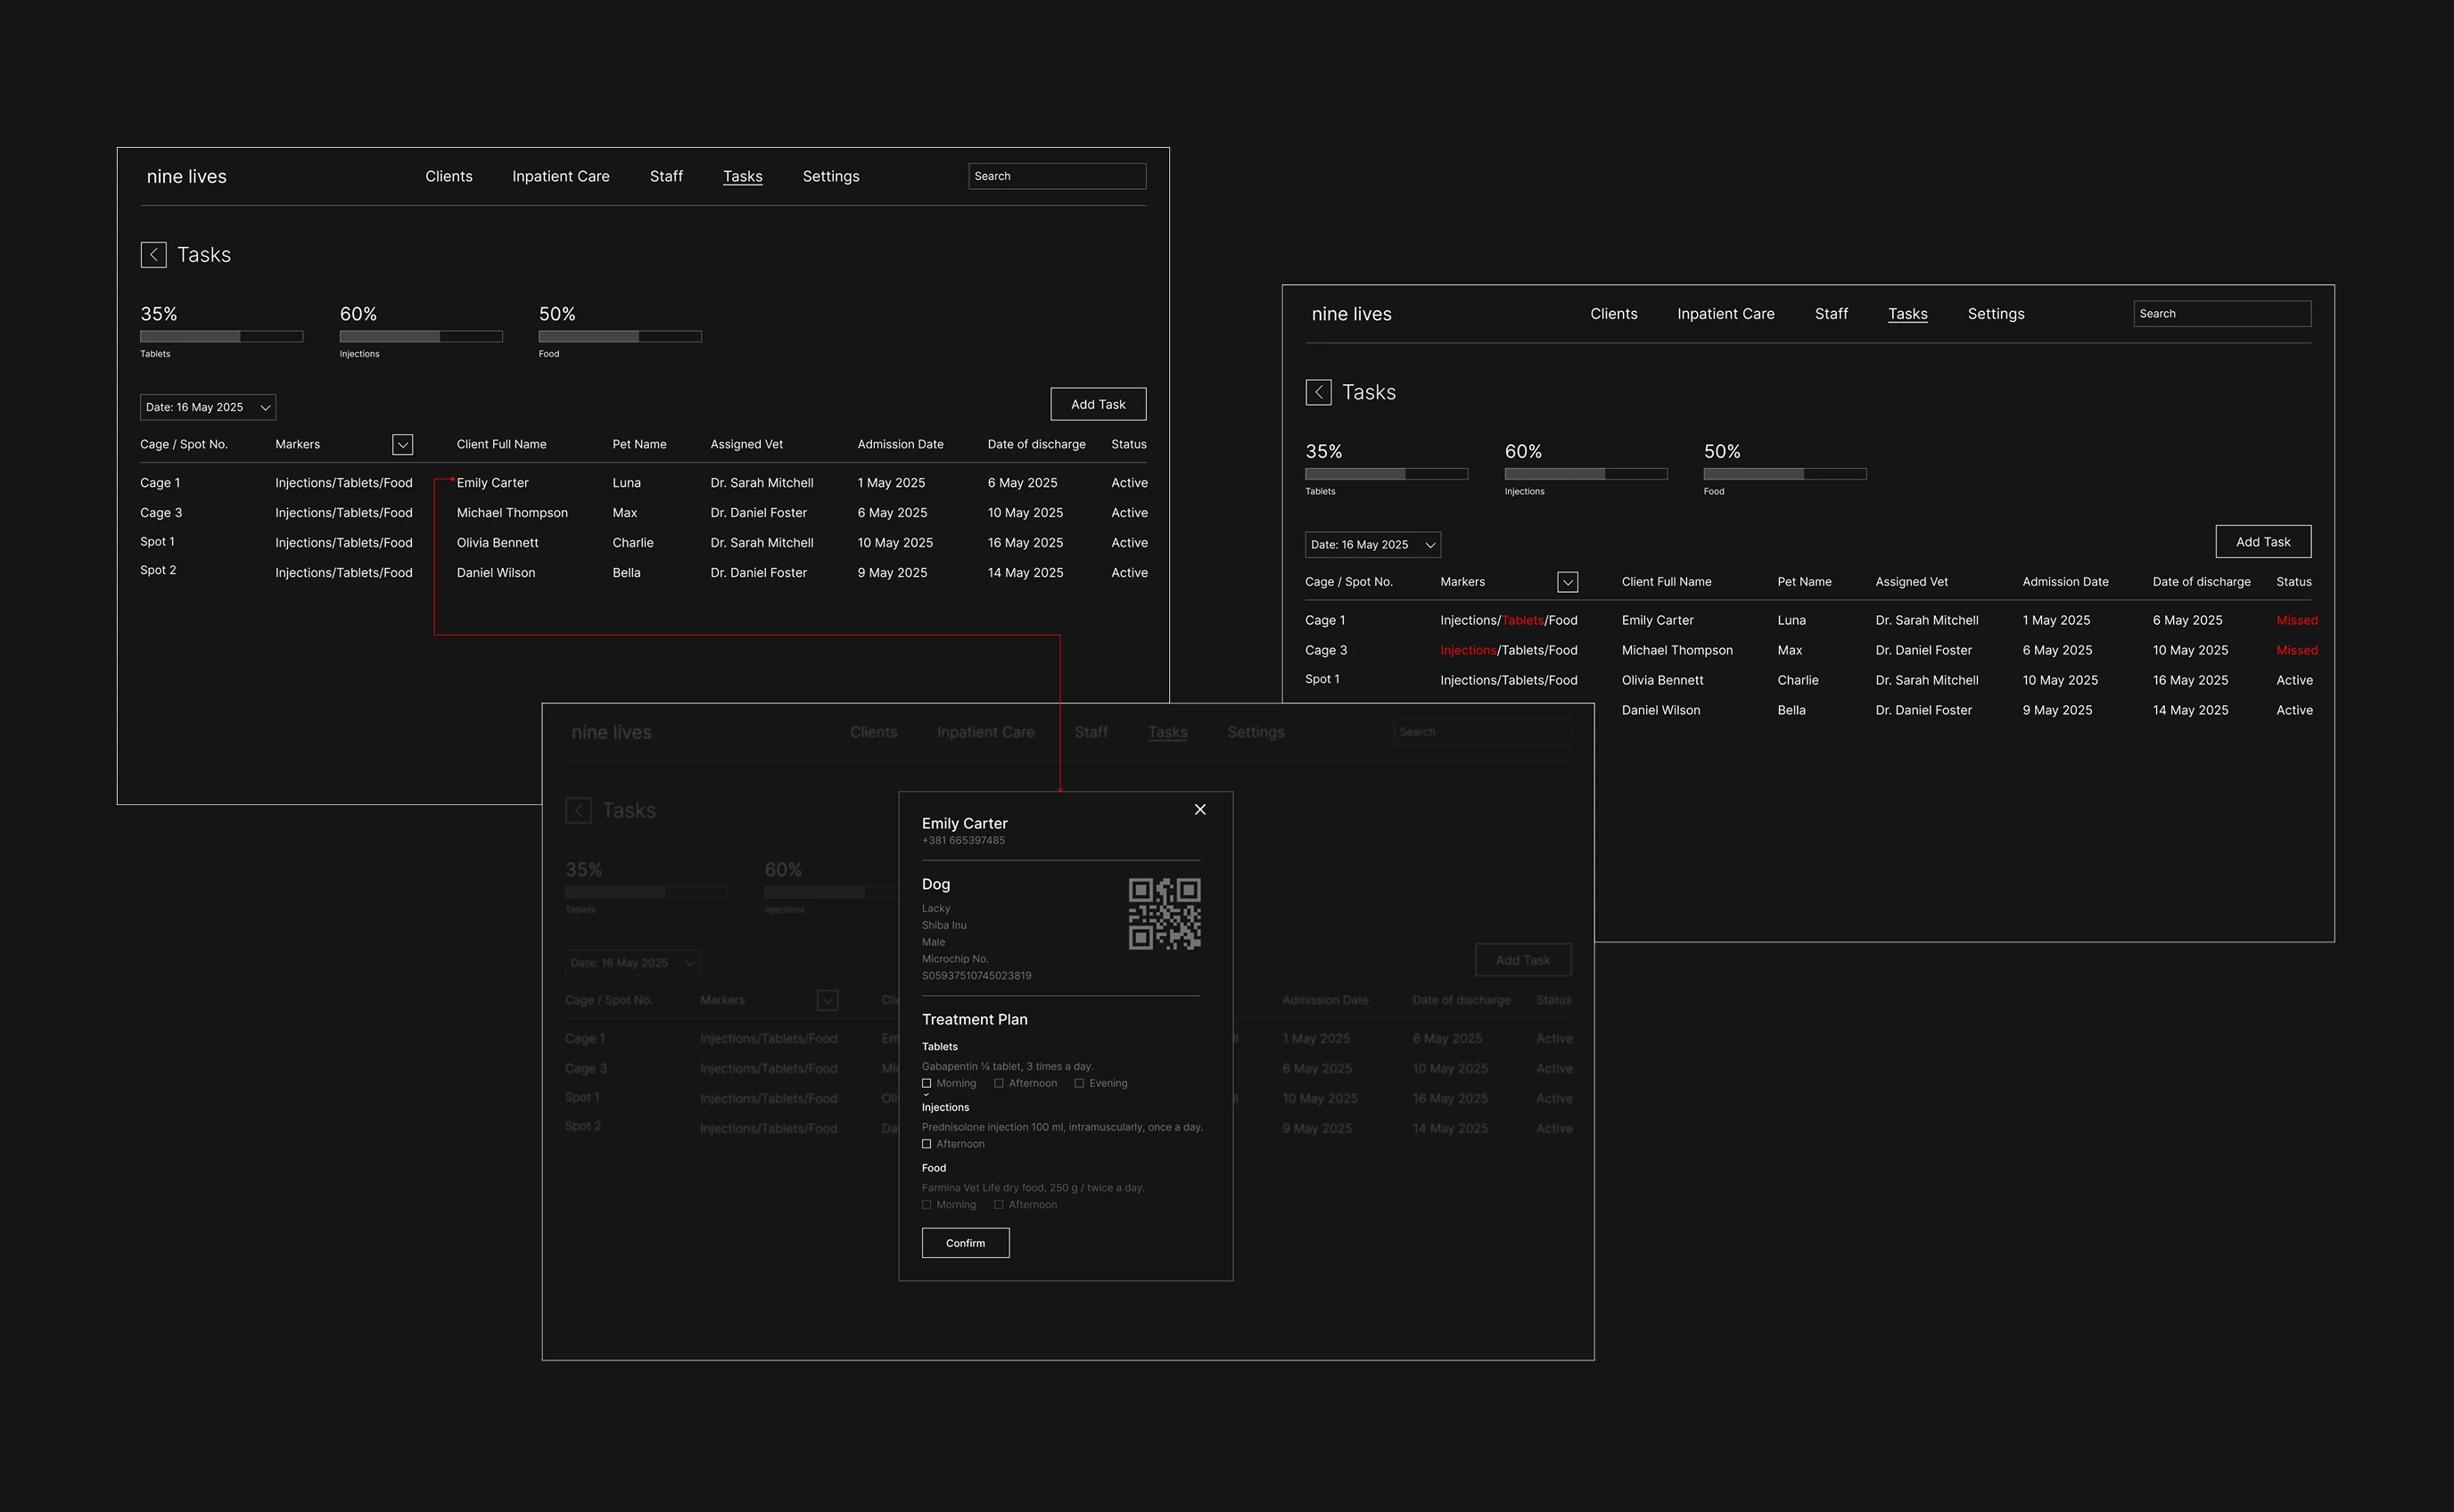
Task: Focus the dimmed Search field behind the modal
Action: [1482, 732]
